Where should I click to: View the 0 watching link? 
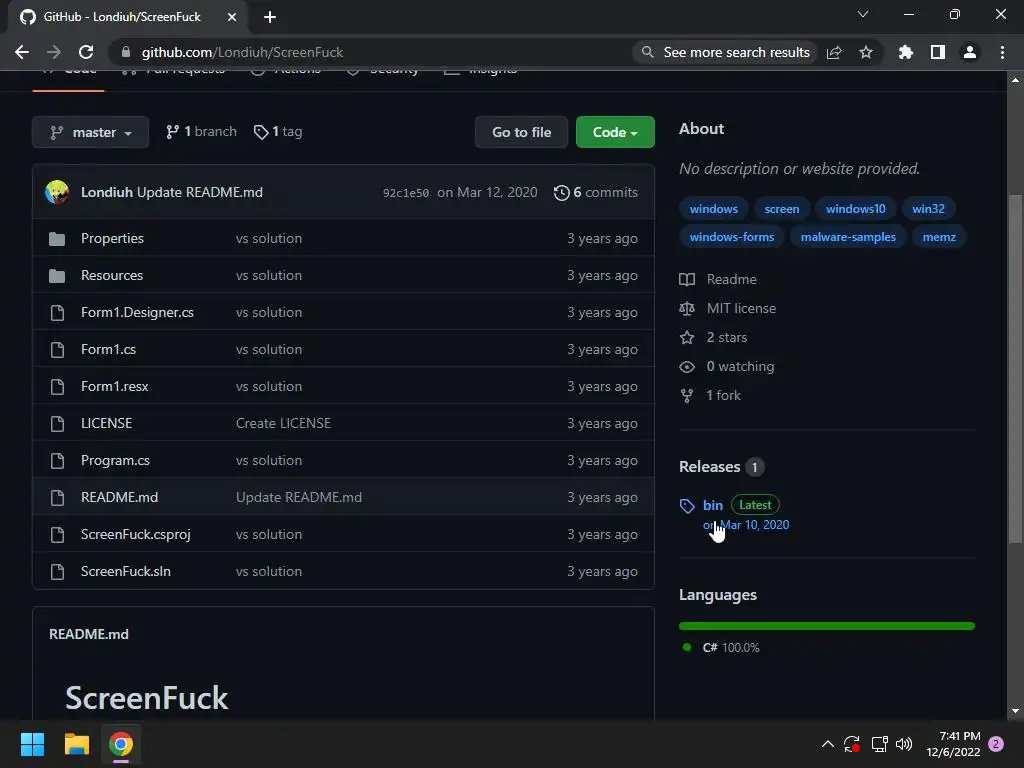[727, 366]
